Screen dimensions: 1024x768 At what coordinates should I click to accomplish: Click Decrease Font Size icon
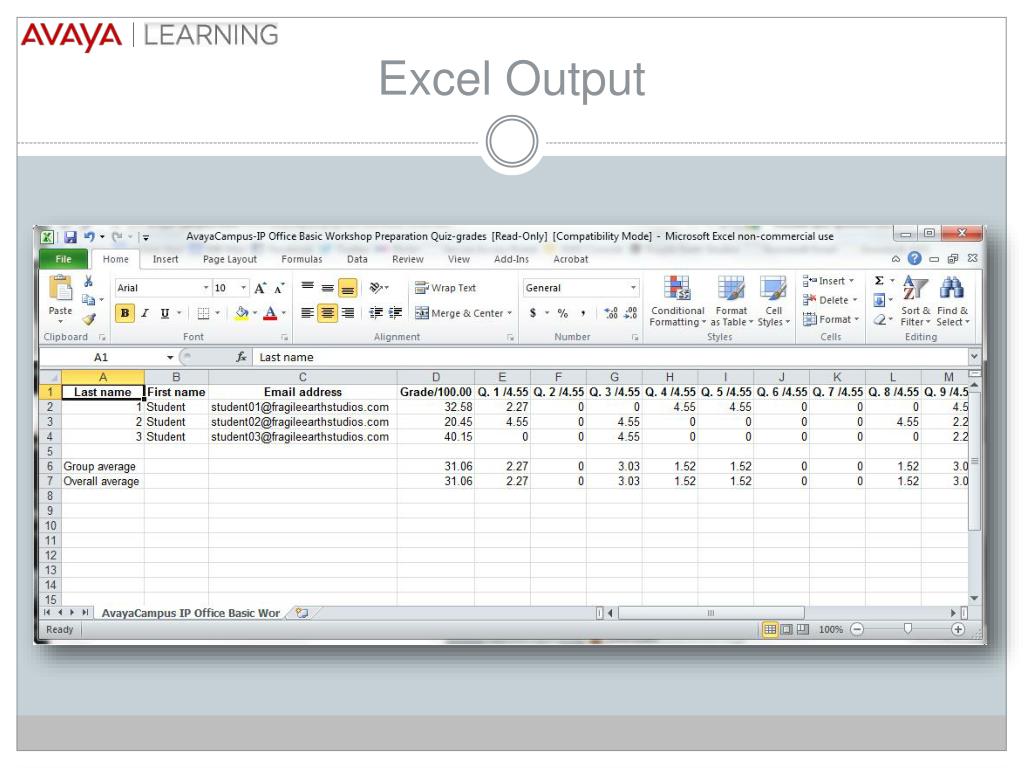tap(280, 288)
